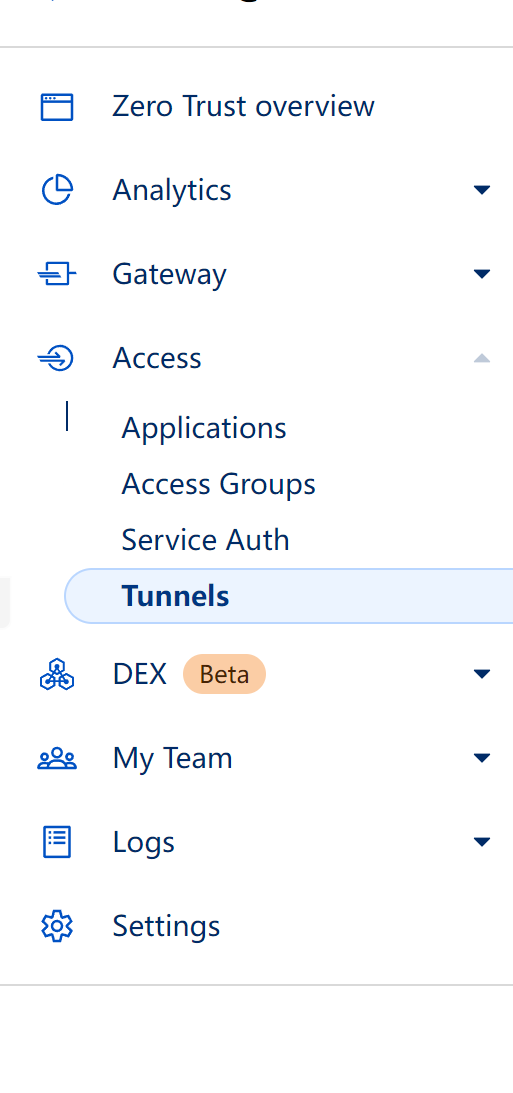
Task: Click the Gateway label
Action: (x=169, y=275)
